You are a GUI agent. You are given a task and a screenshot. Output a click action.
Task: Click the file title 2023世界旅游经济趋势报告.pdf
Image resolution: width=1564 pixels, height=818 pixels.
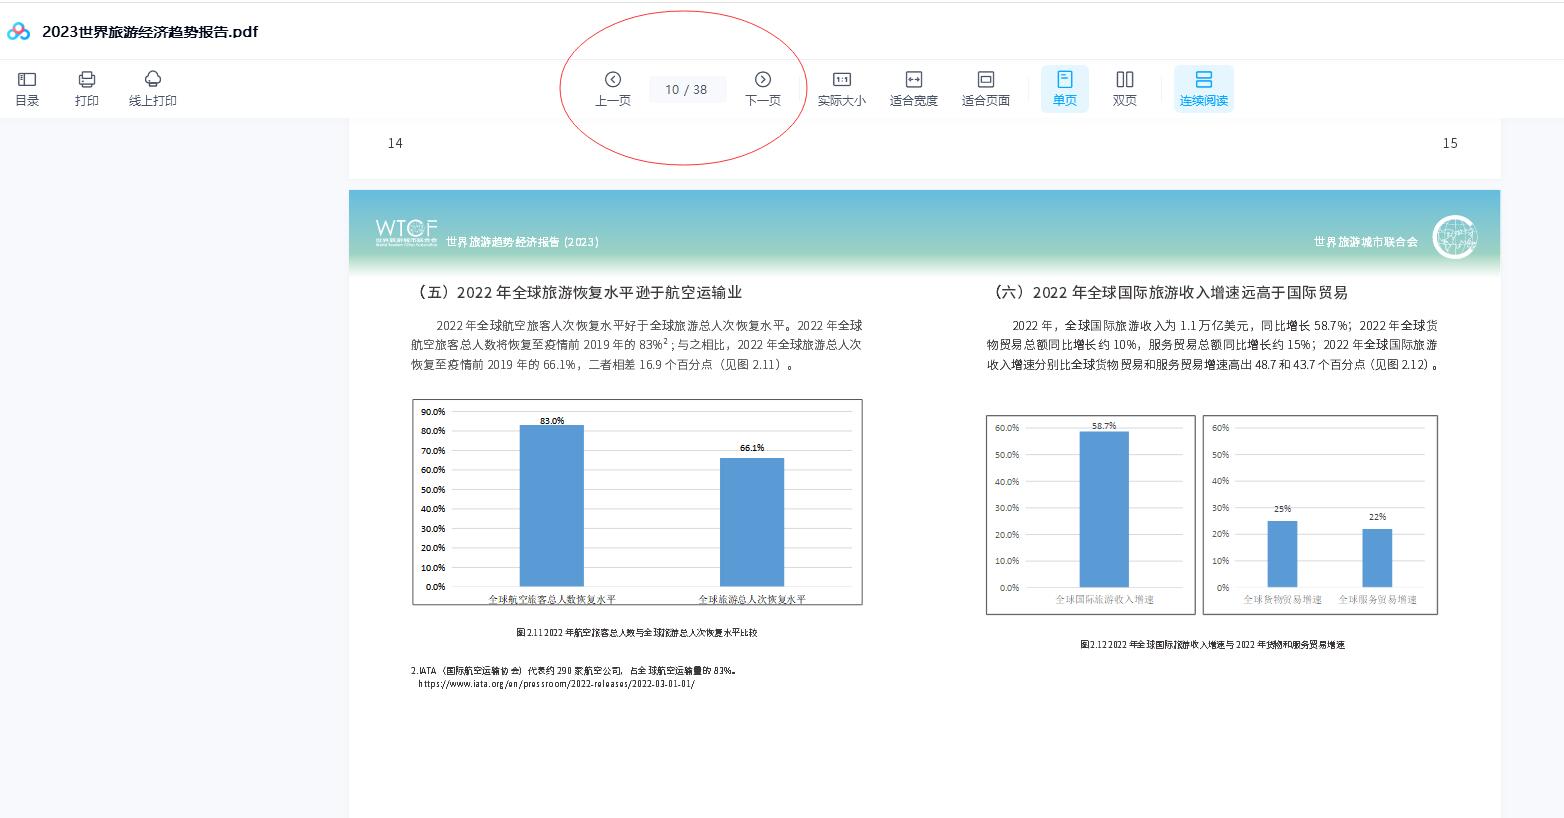[x=150, y=32]
